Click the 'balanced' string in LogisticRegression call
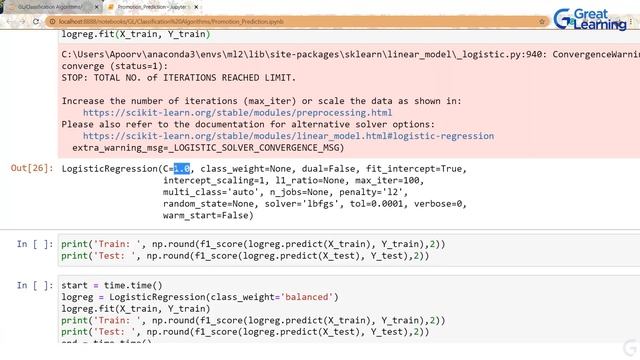640x360 pixels. (307, 297)
